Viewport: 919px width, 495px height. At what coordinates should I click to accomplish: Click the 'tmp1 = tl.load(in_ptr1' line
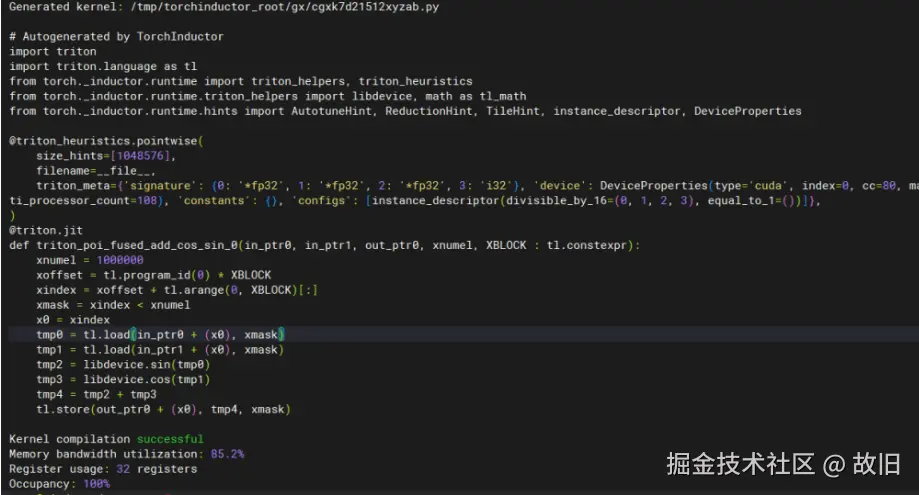pyautogui.click(x=160, y=350)
